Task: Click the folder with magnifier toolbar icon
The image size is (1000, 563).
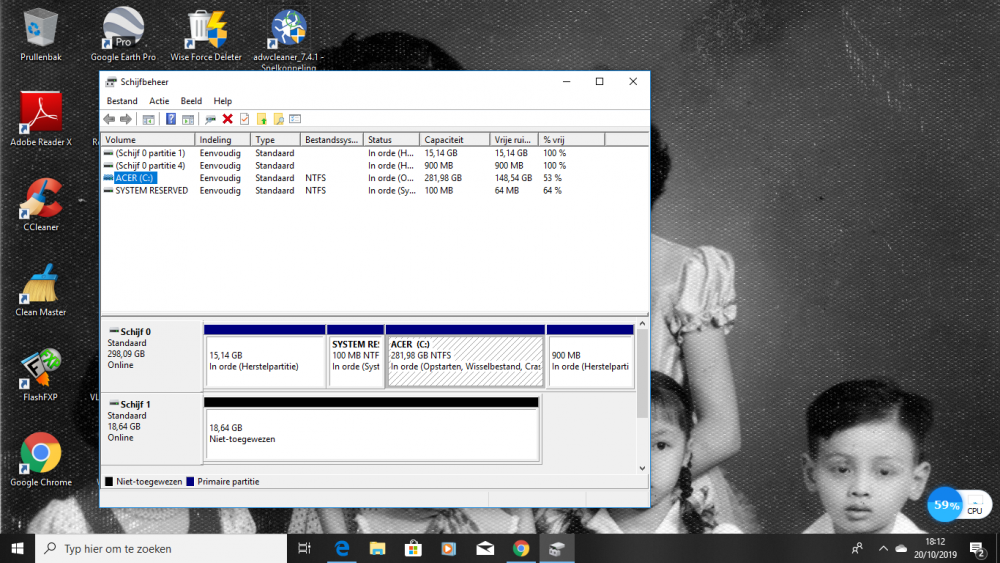Action: coord(279,119)
